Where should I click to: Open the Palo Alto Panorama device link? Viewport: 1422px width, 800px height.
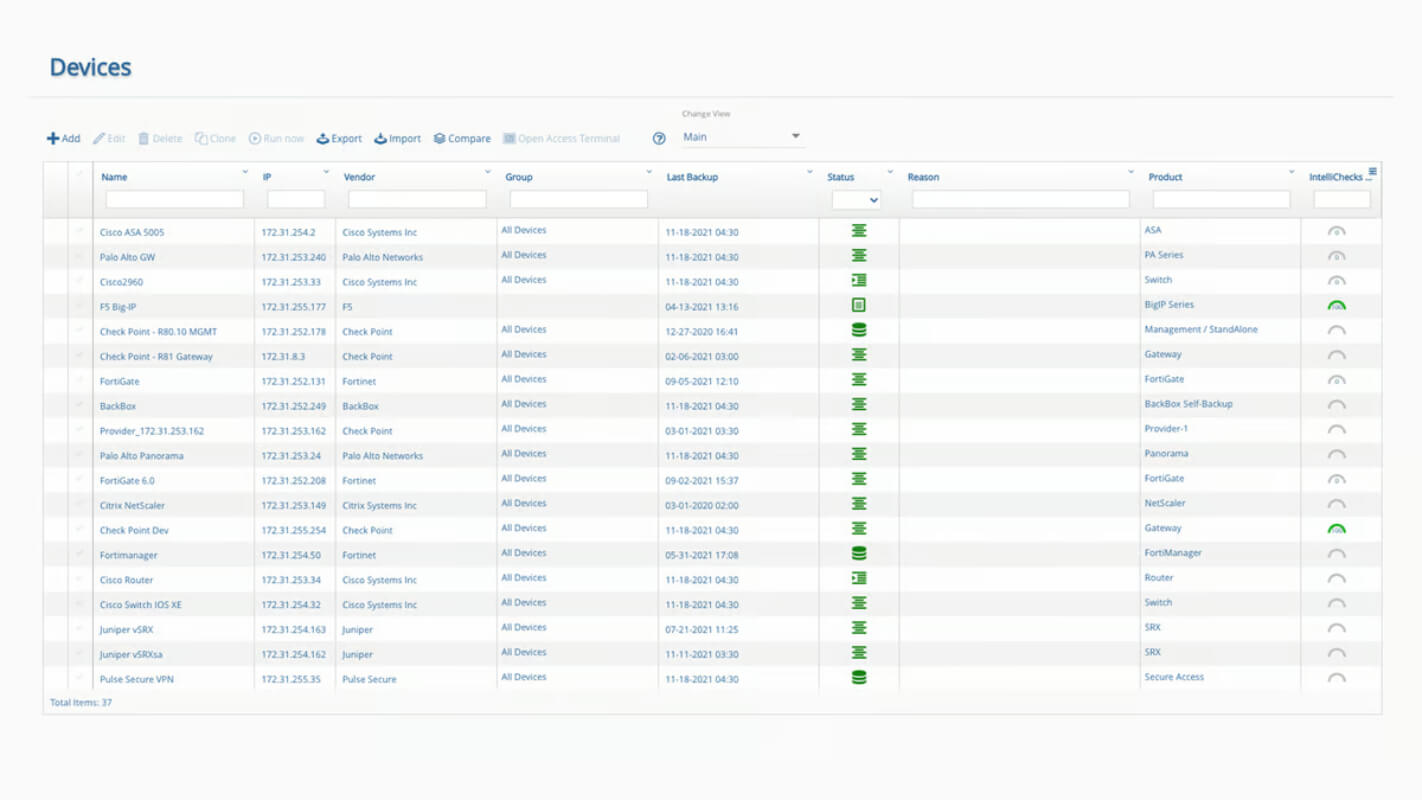click(x=141, y=456)
